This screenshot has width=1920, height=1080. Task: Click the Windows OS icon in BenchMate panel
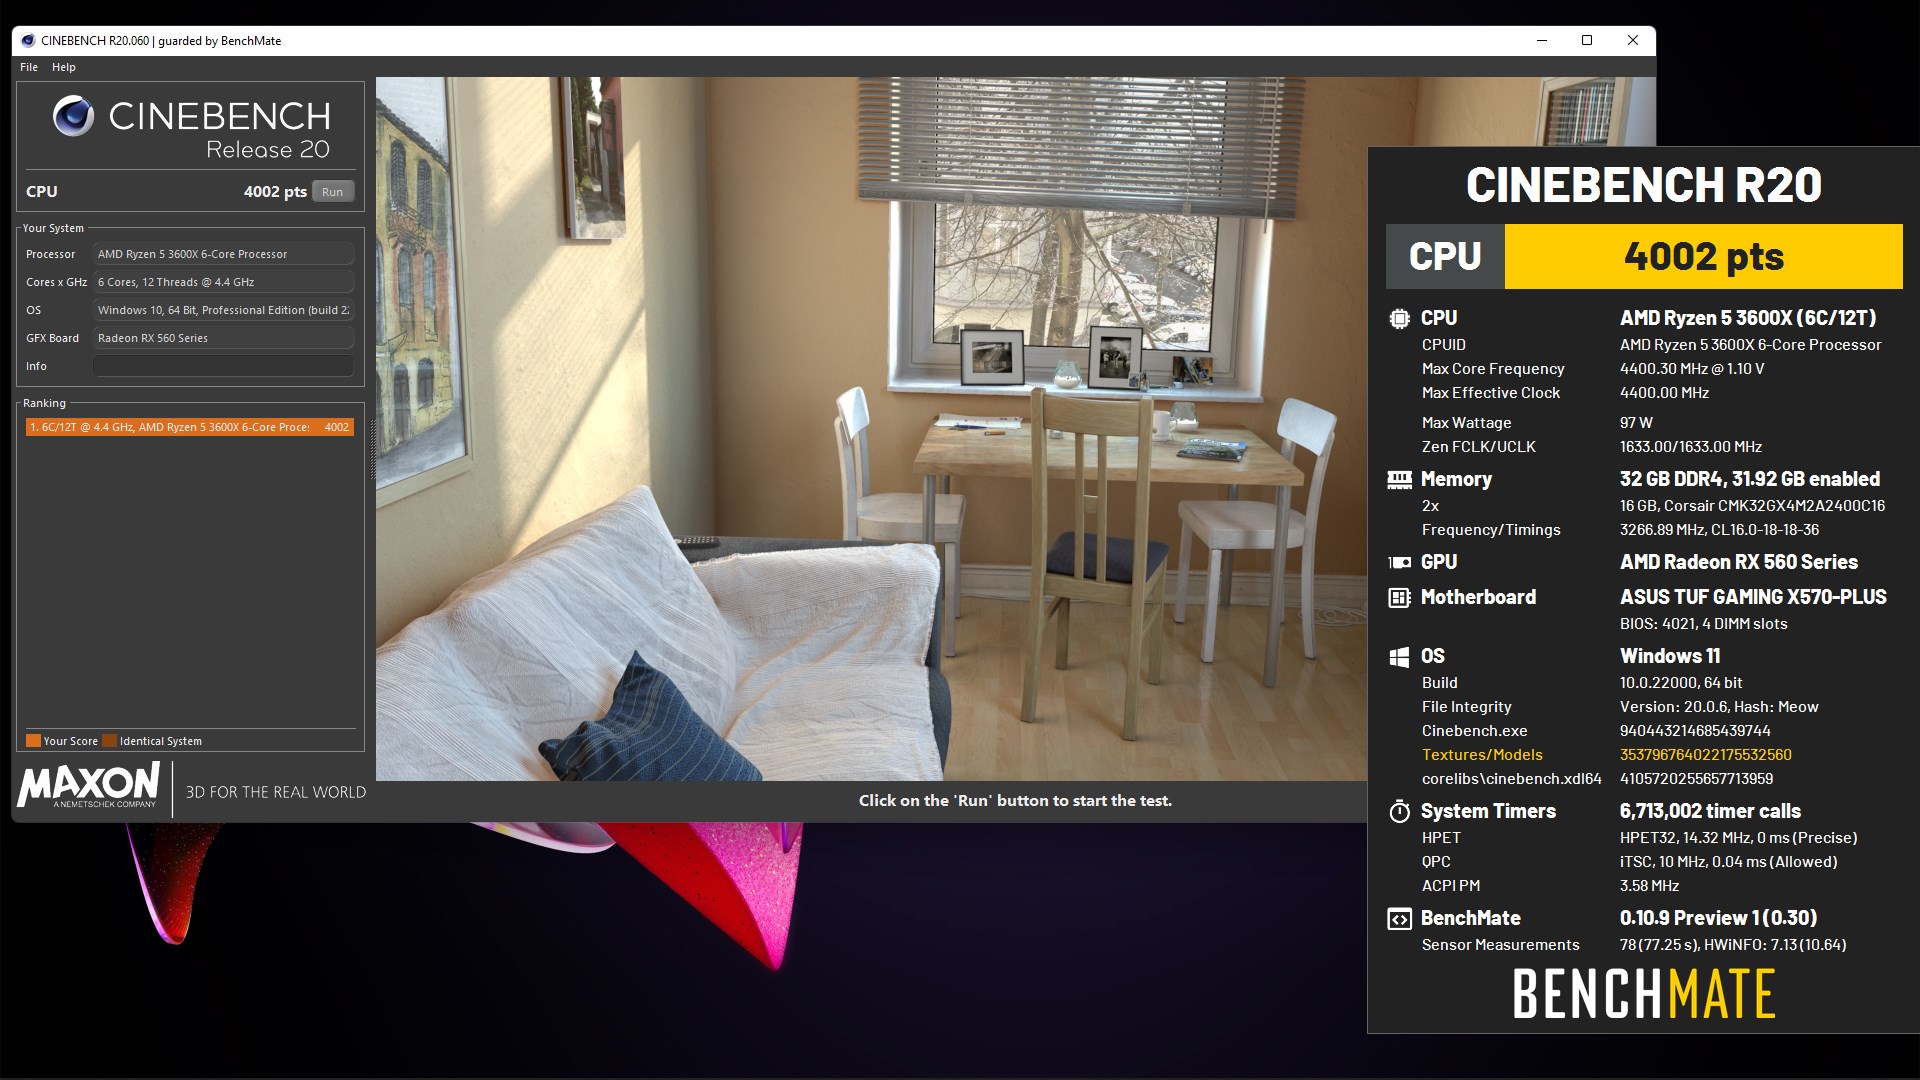click(x=1399, y=657)
